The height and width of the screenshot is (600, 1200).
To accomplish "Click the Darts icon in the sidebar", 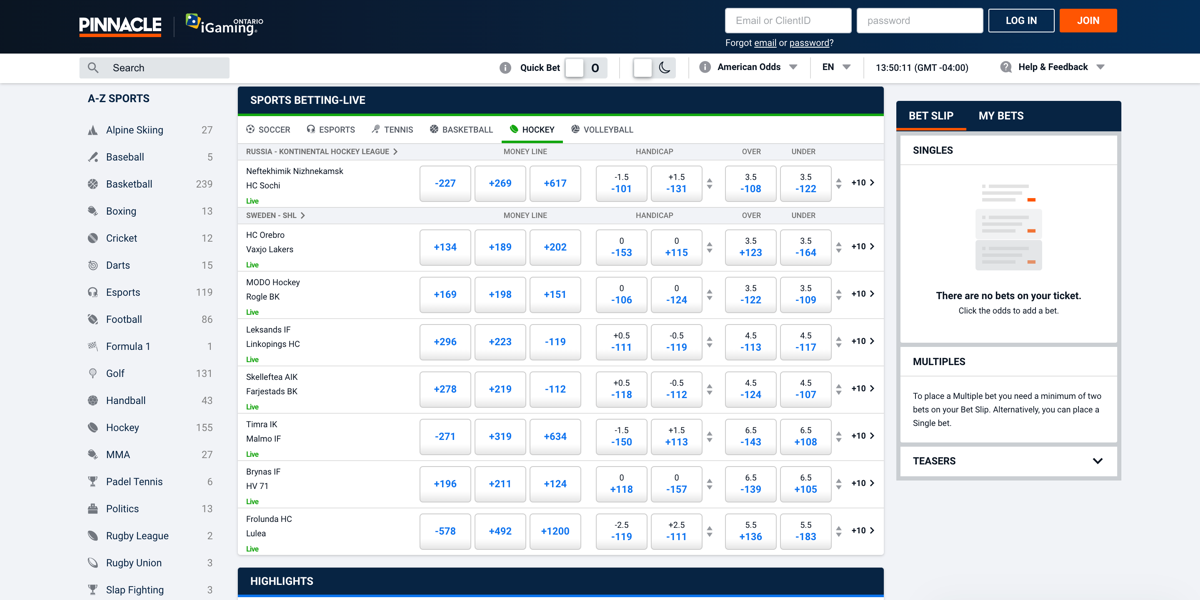I will click(x=92, y=265).
